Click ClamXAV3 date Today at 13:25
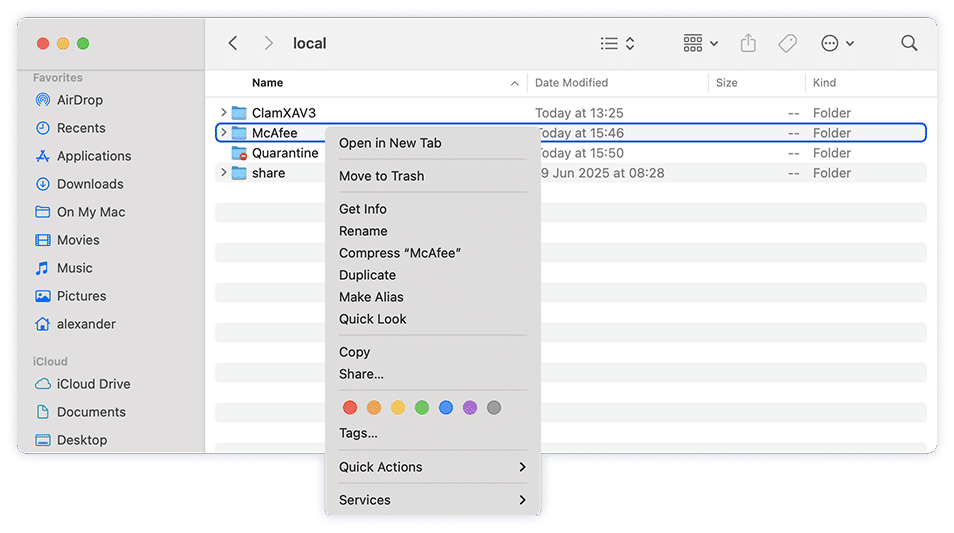 (x=579, y=113)
